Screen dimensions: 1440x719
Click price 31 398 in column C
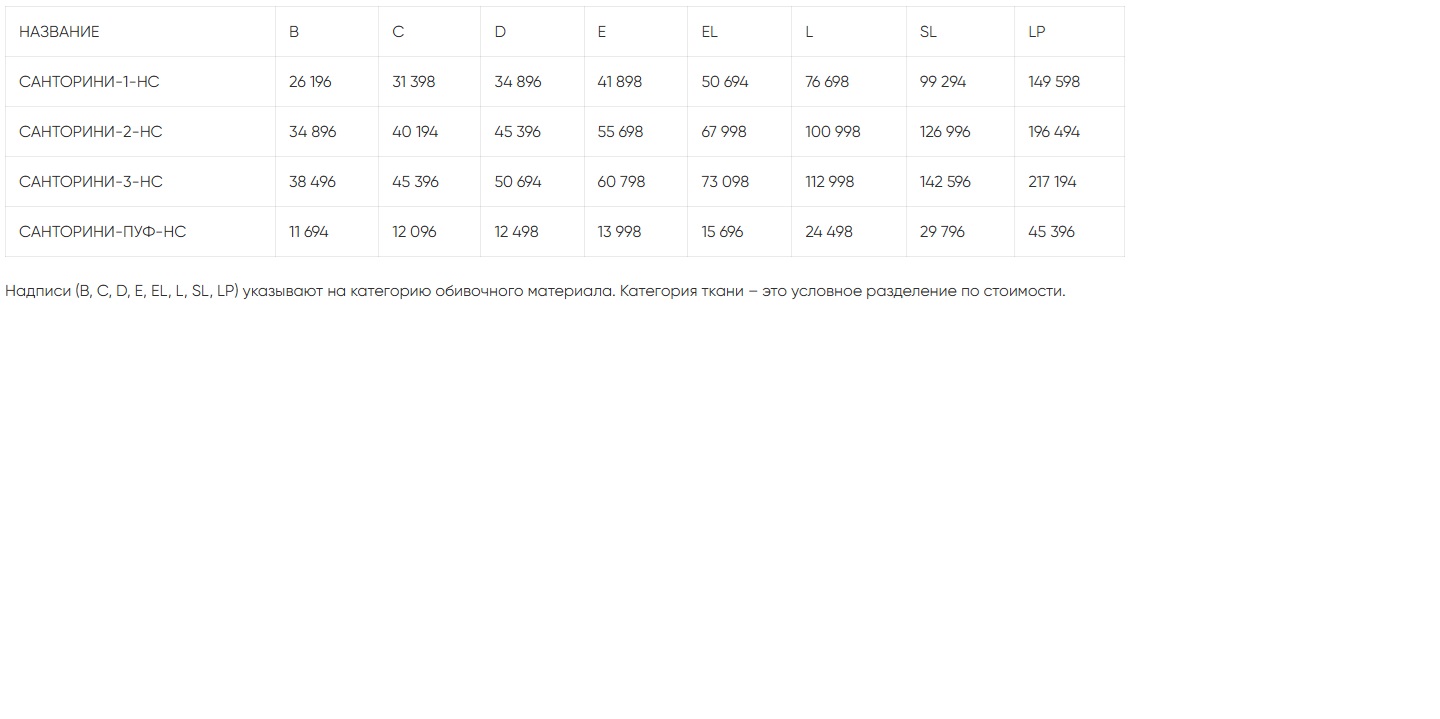click(414, 82)
